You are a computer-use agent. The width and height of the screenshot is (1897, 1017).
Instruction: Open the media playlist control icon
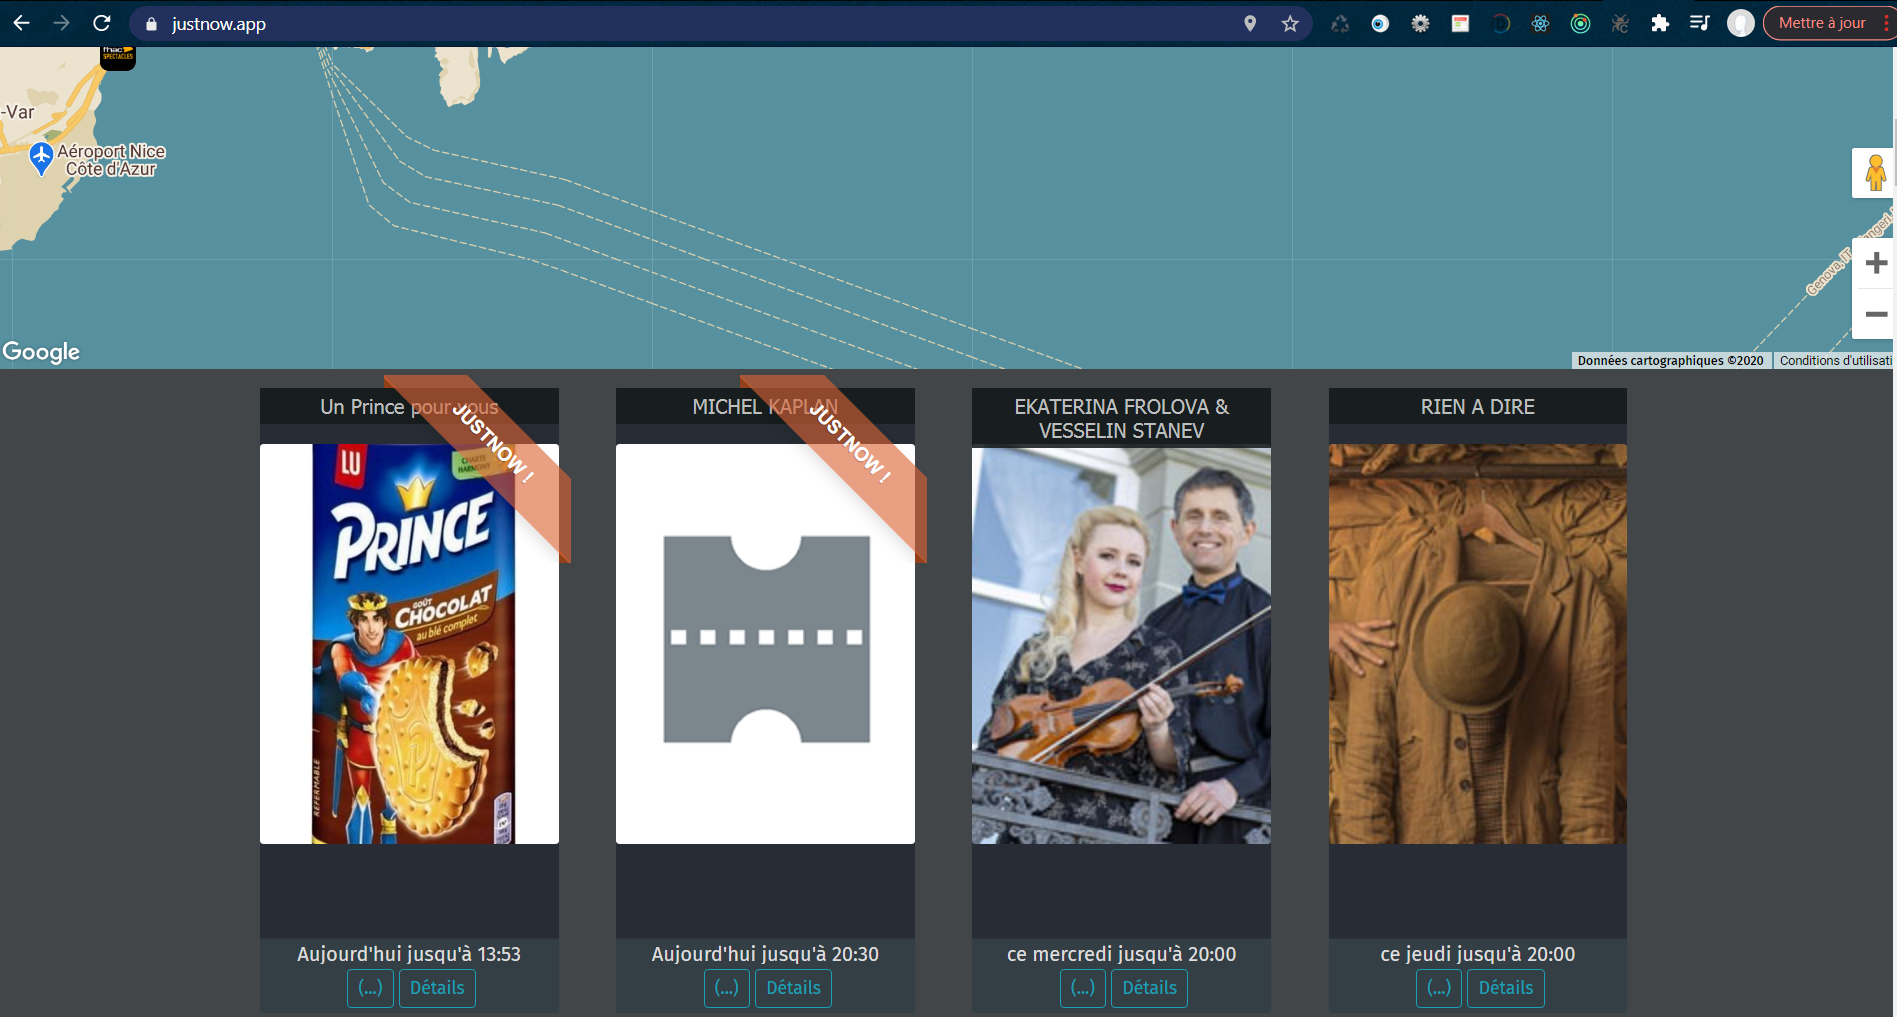point(1699,23)
